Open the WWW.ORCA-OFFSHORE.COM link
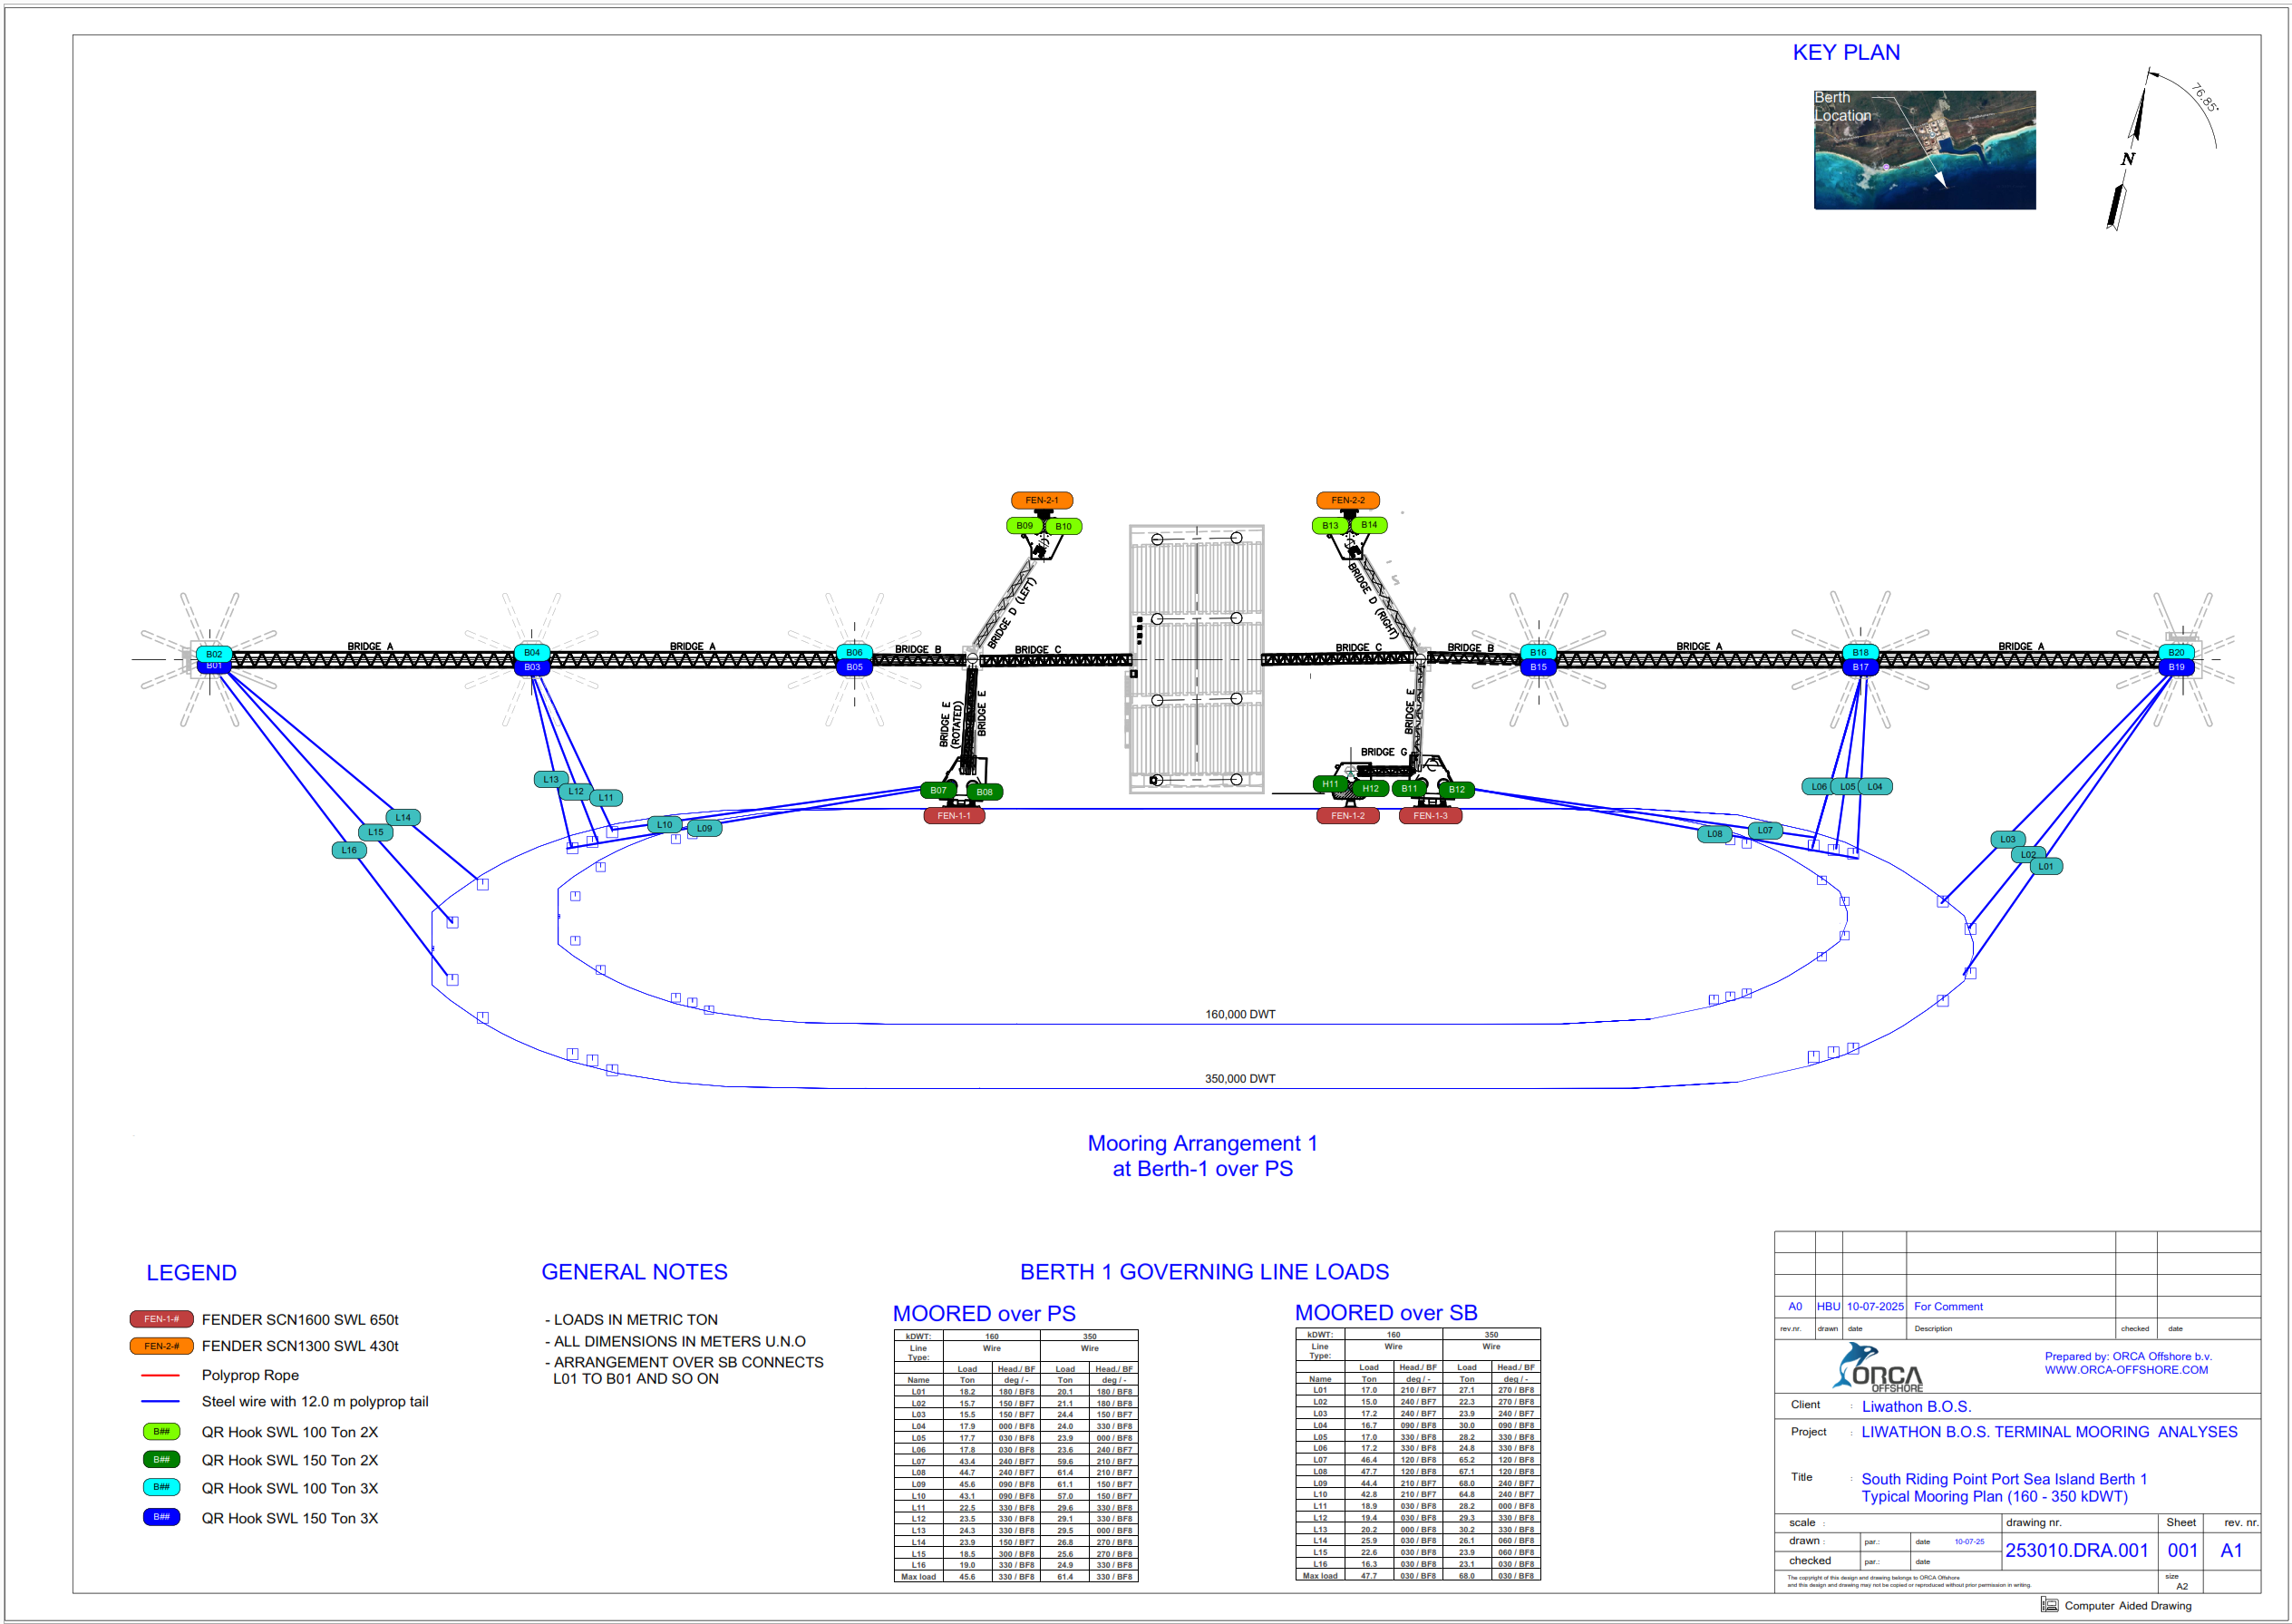2292x1624 pixels. (2125, 1370)
